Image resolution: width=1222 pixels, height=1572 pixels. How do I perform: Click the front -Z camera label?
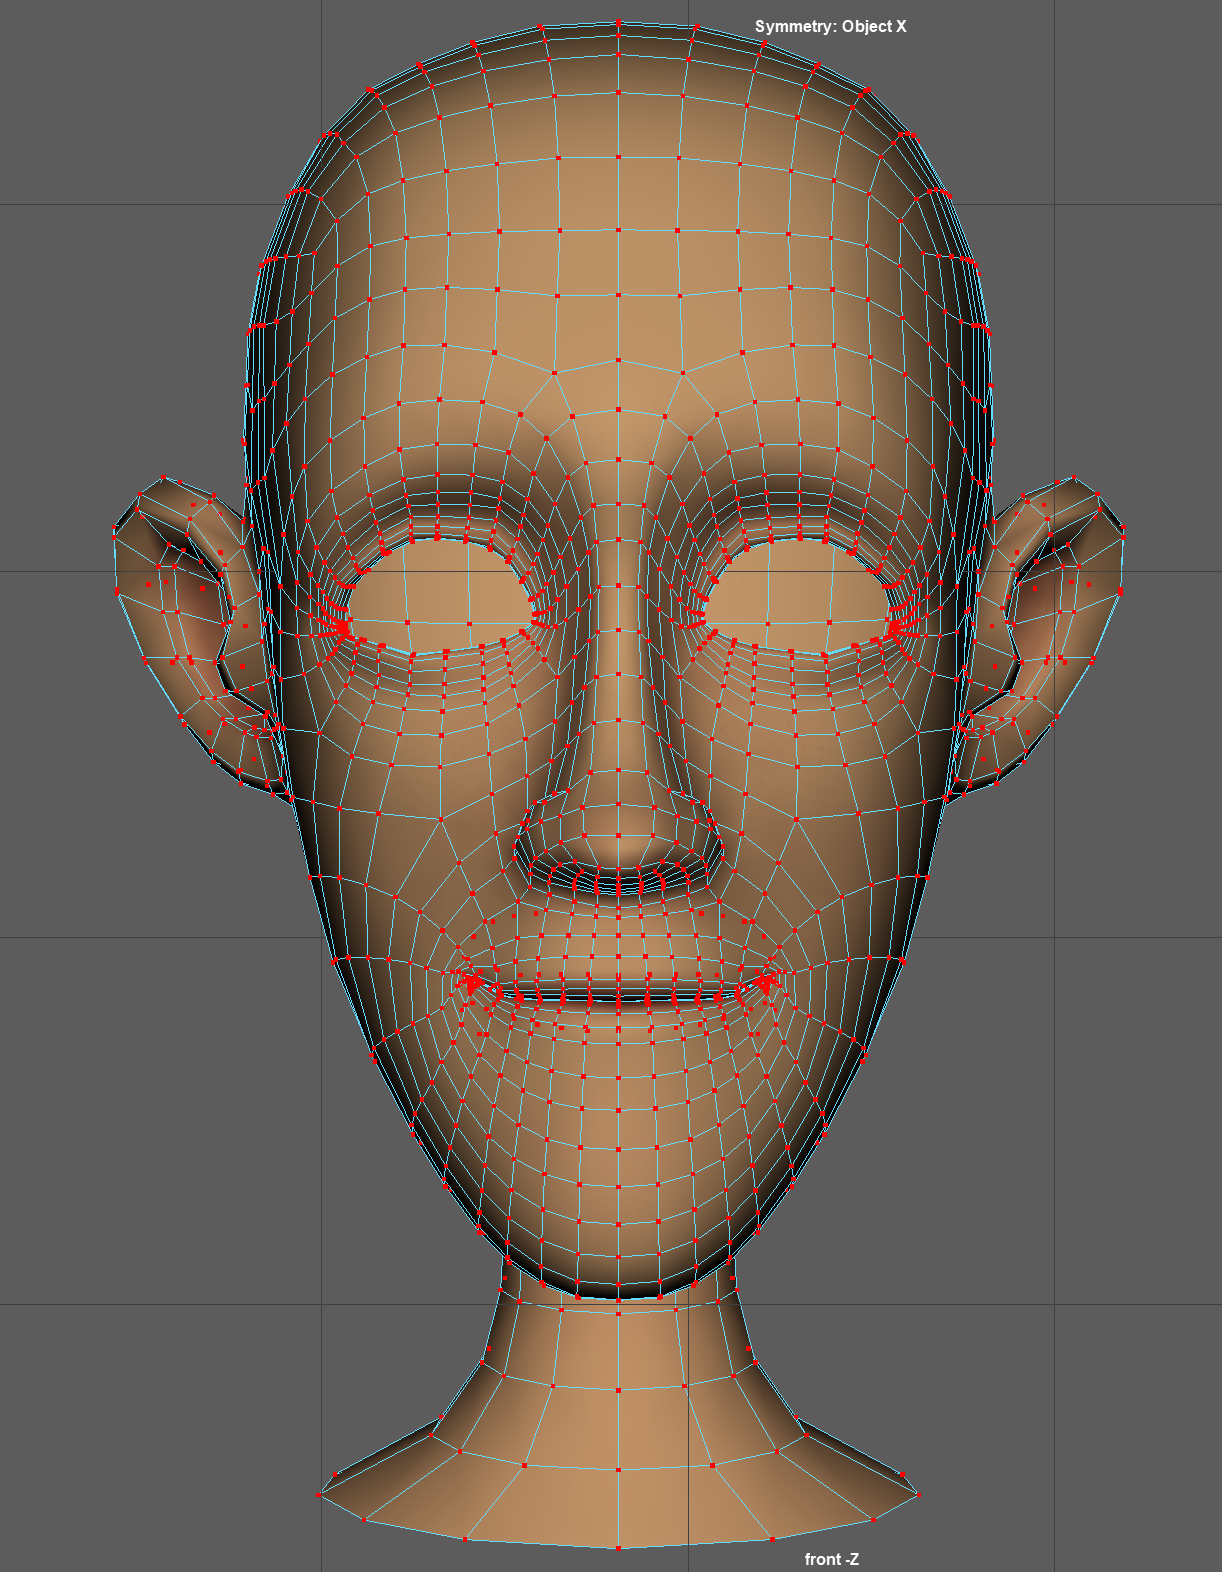tap(831, 1559)
